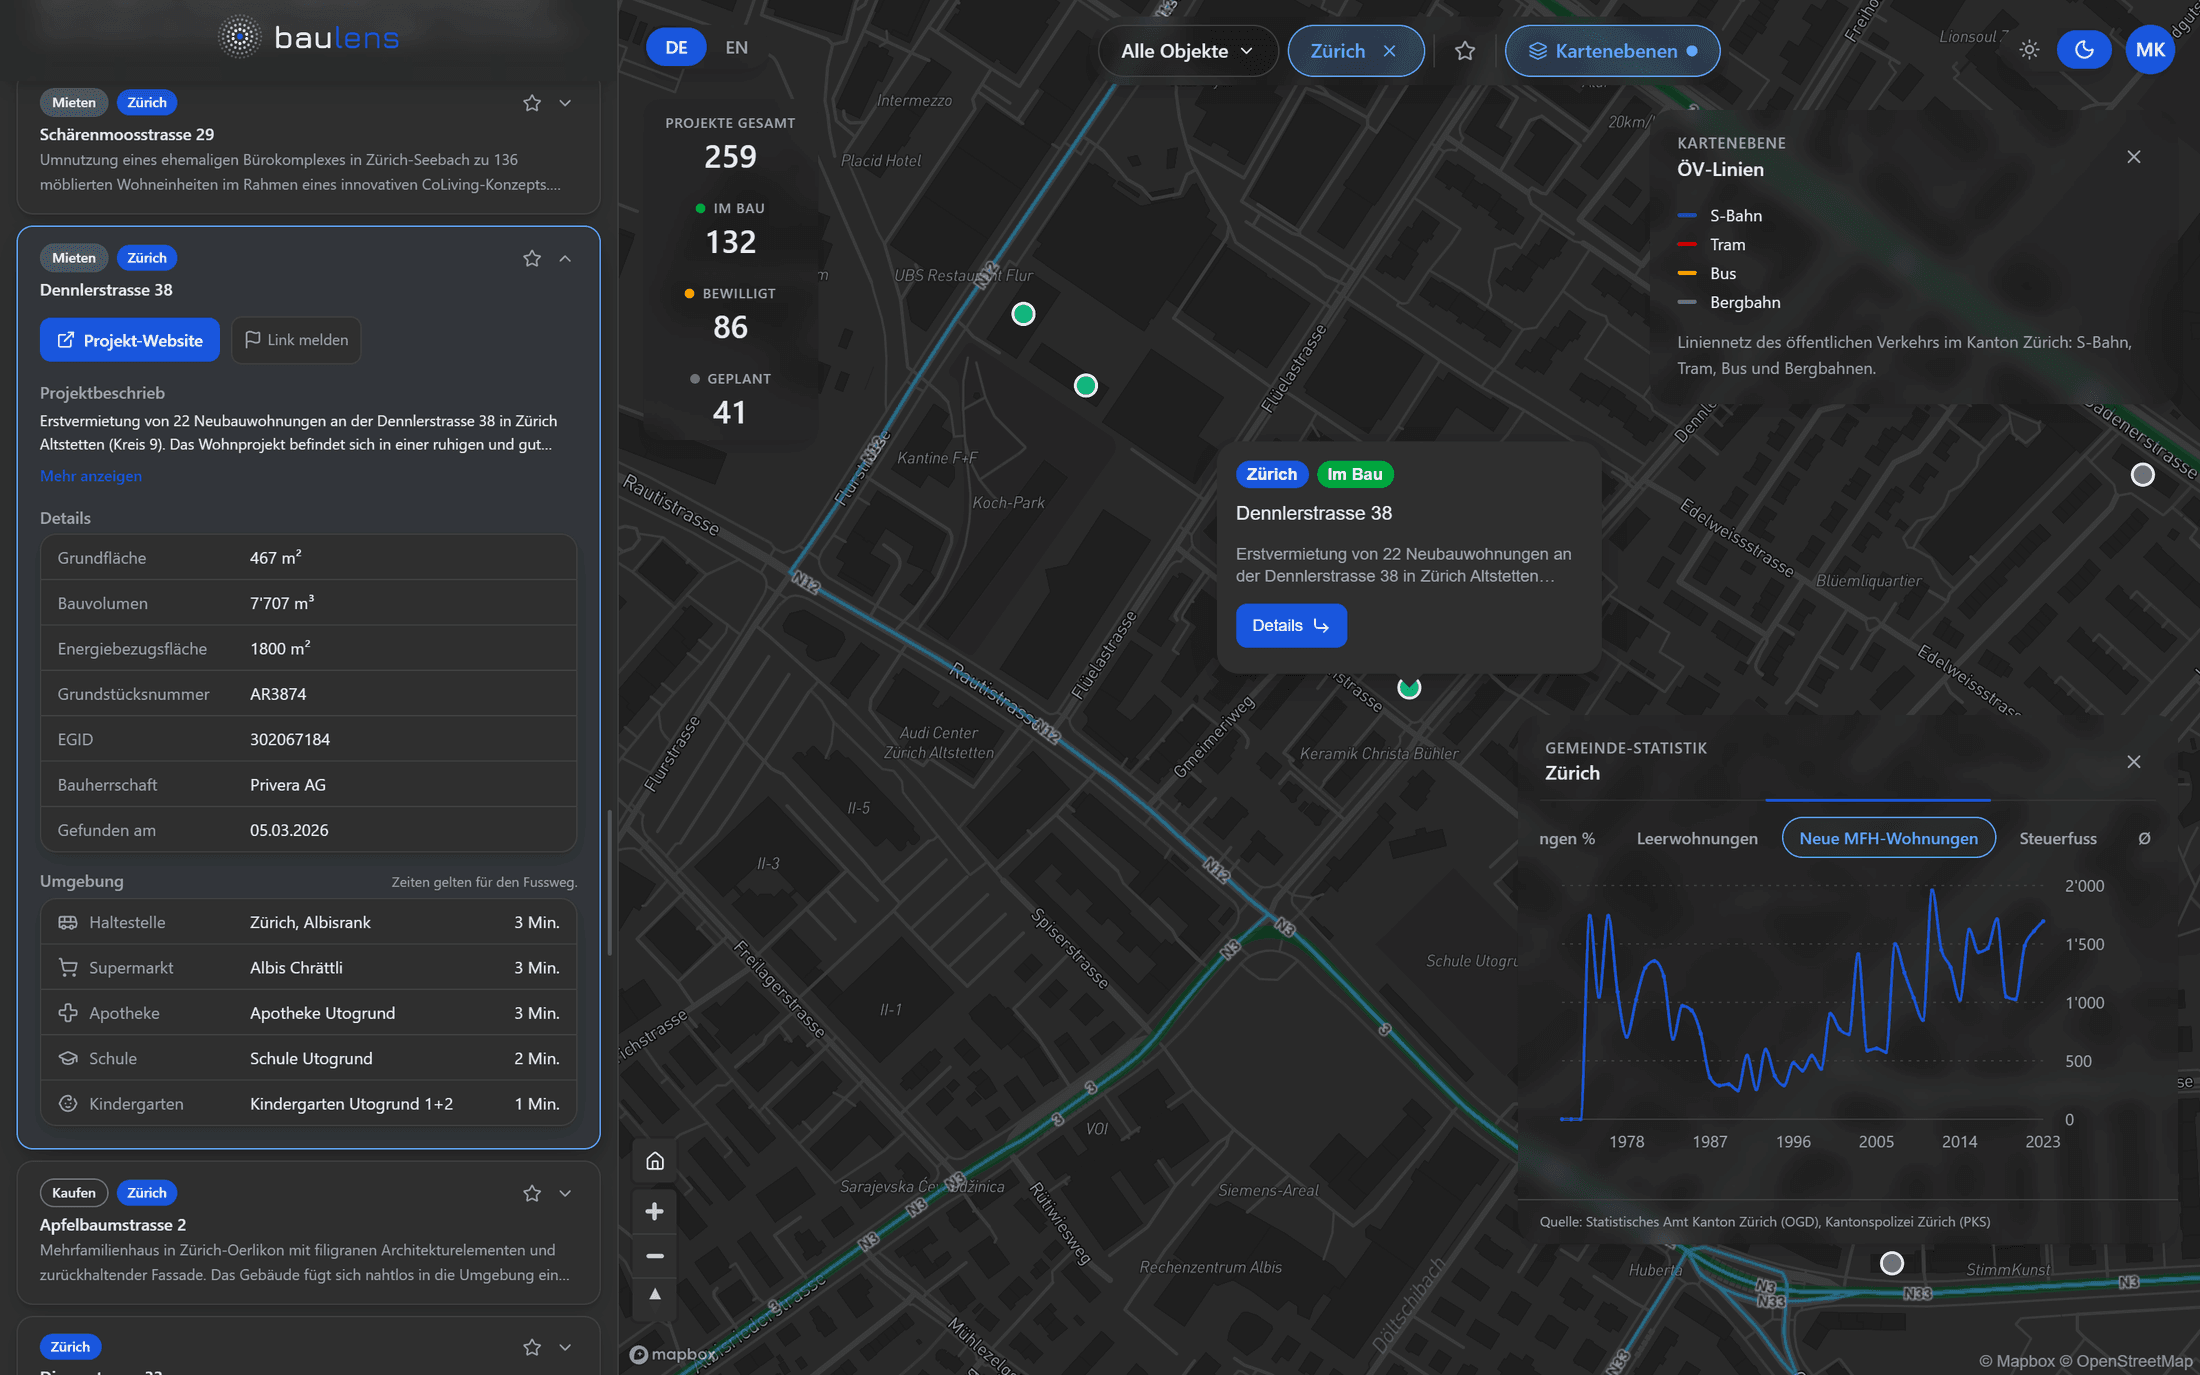Select the Steuerfuss statistics tab

pos(2058,838)
